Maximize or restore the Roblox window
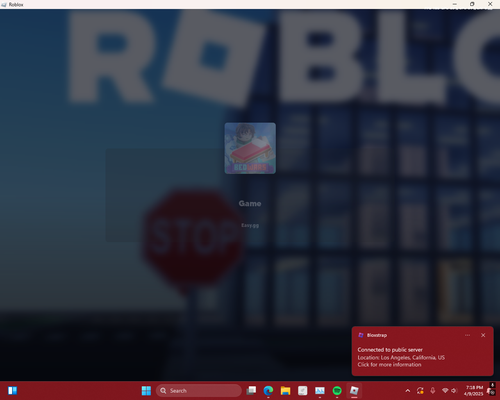500x400 pixels. click(472, 4)
